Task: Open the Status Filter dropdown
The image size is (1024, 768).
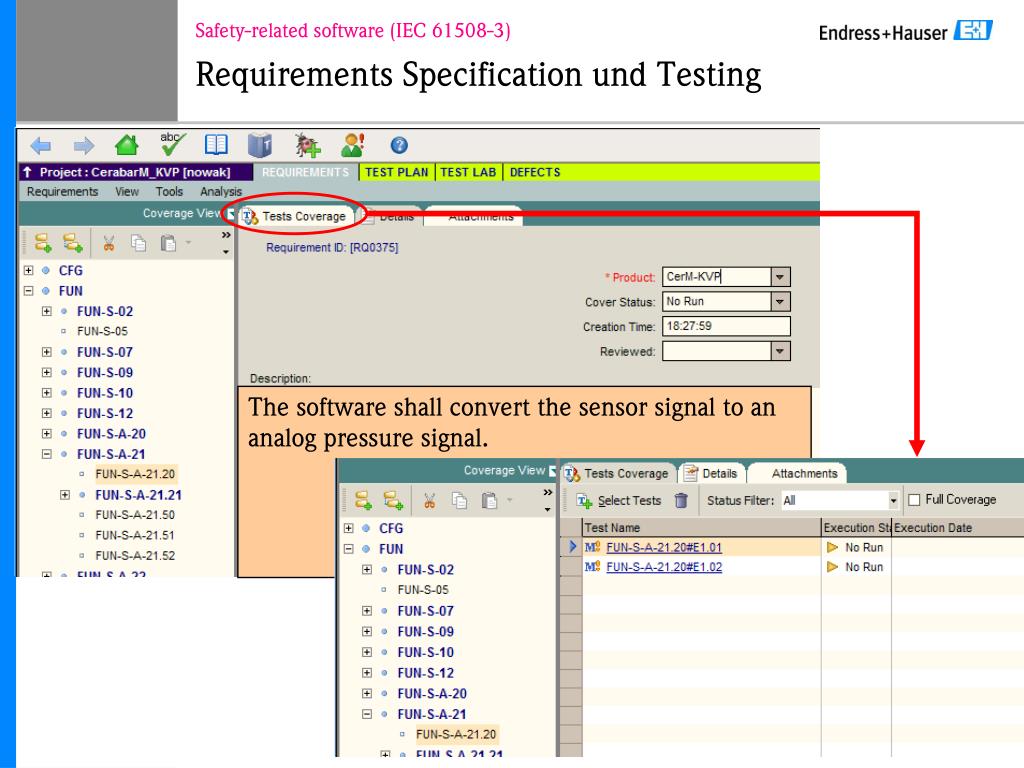Action: coord(893,501)
